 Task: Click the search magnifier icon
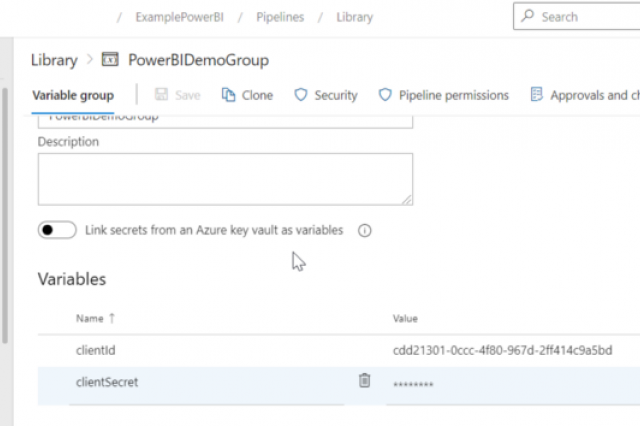point(527,16)
